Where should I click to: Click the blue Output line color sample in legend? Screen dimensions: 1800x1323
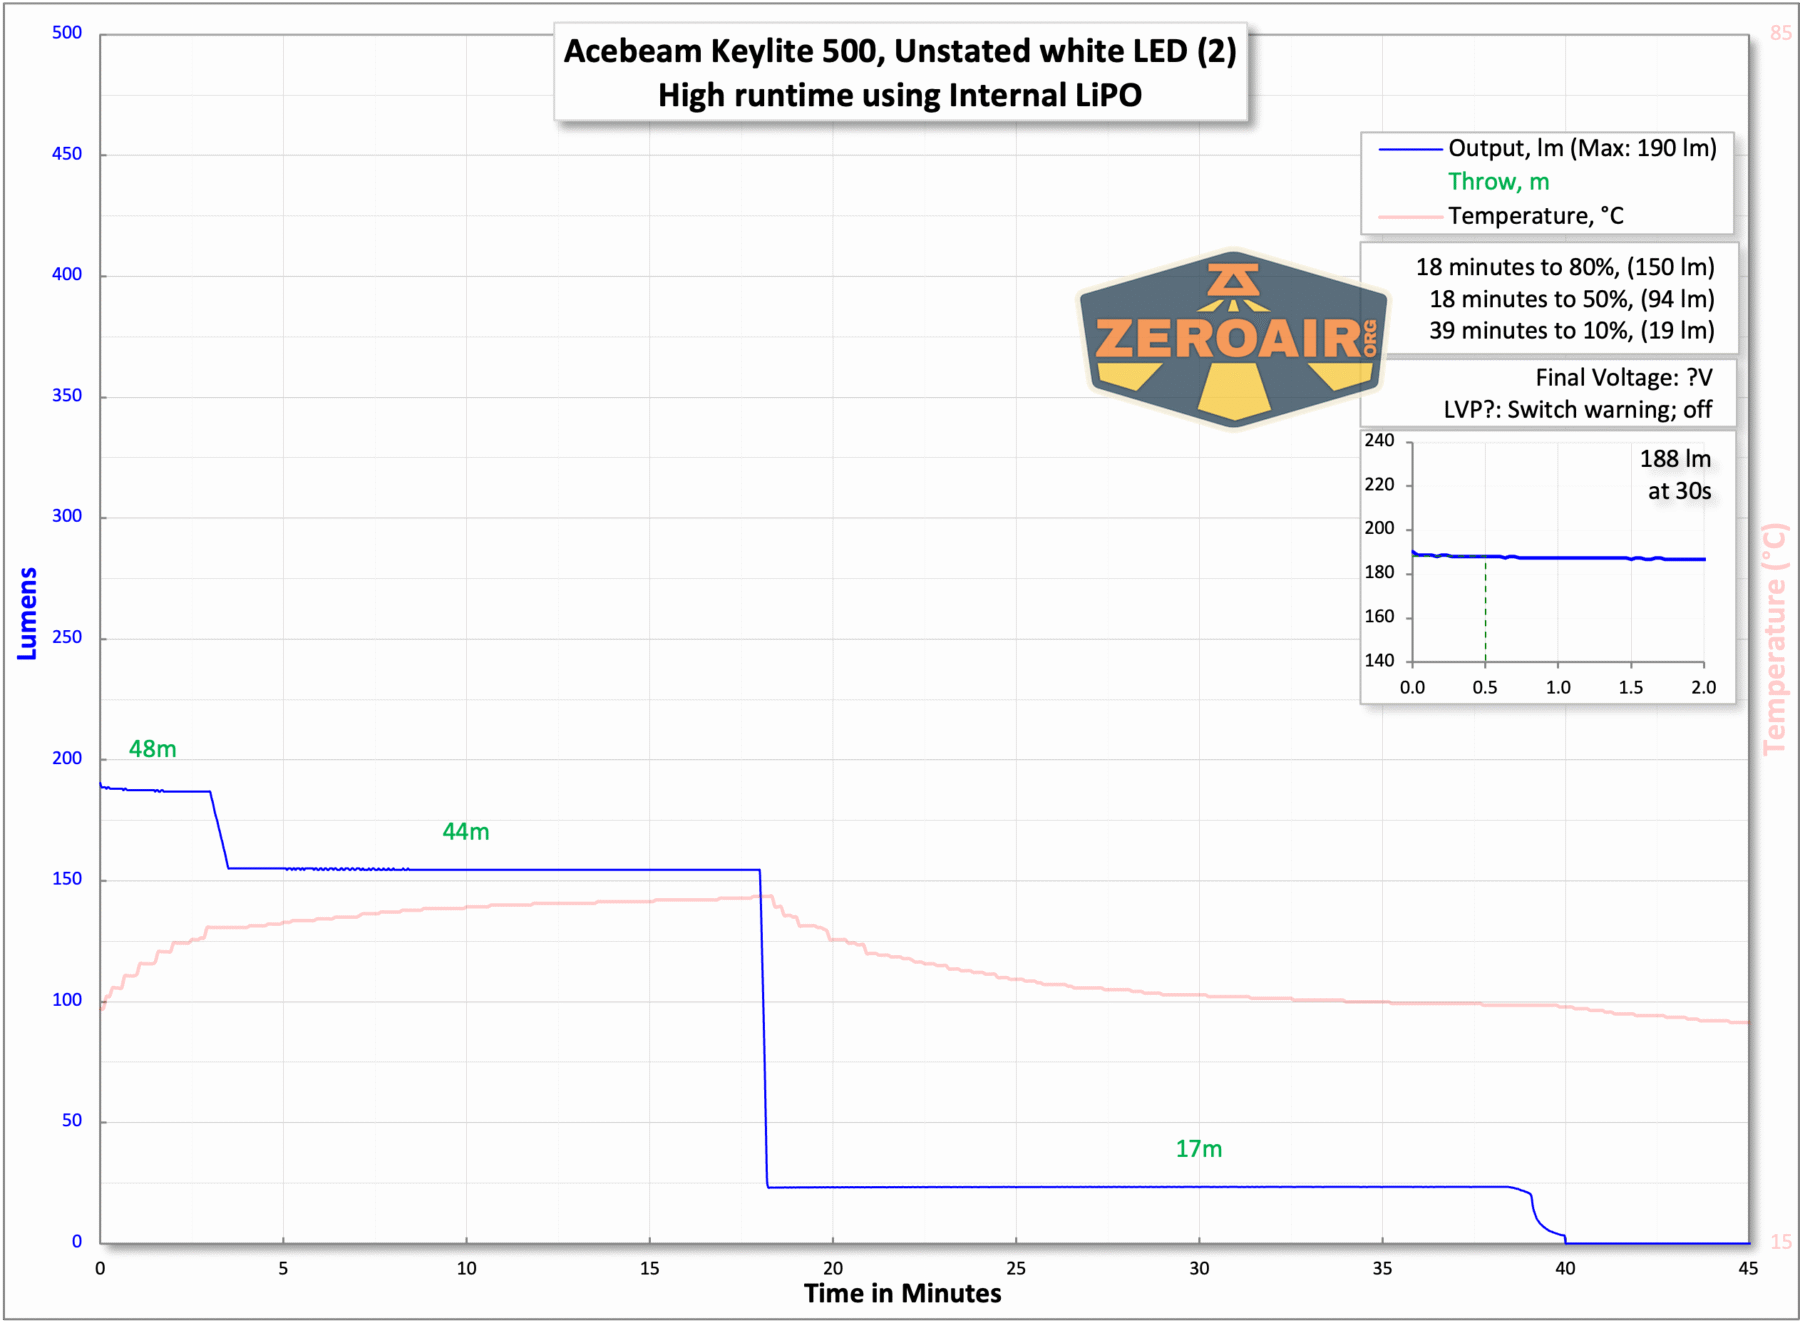pyautogui.click(x=1408, y=148)
